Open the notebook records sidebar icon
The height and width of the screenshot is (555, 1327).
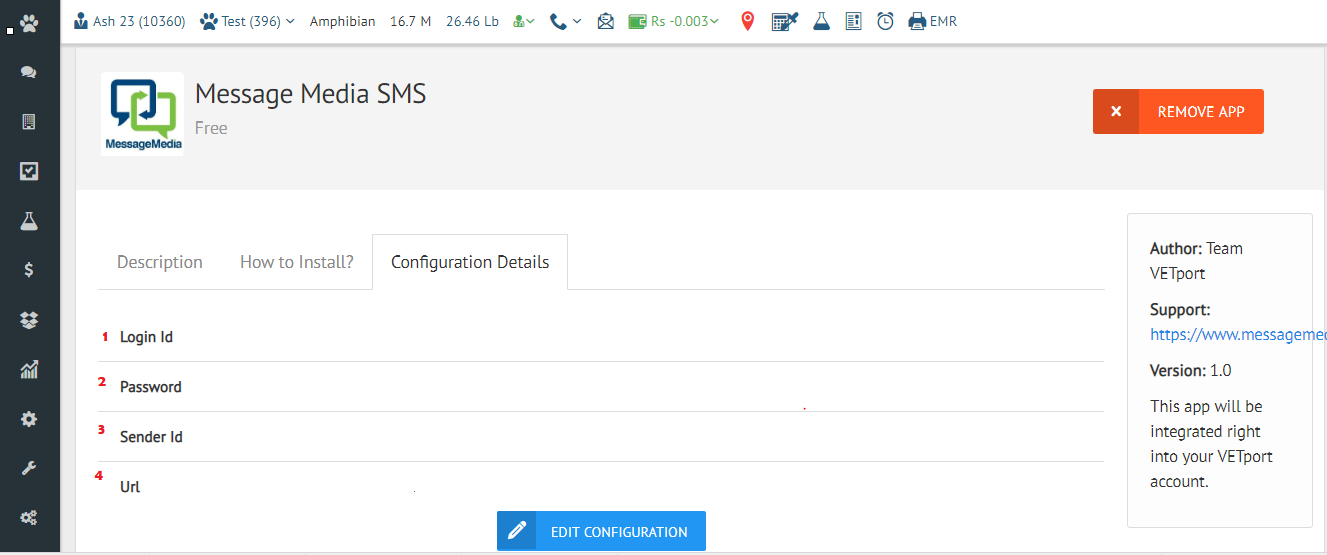tap(29, 122)
